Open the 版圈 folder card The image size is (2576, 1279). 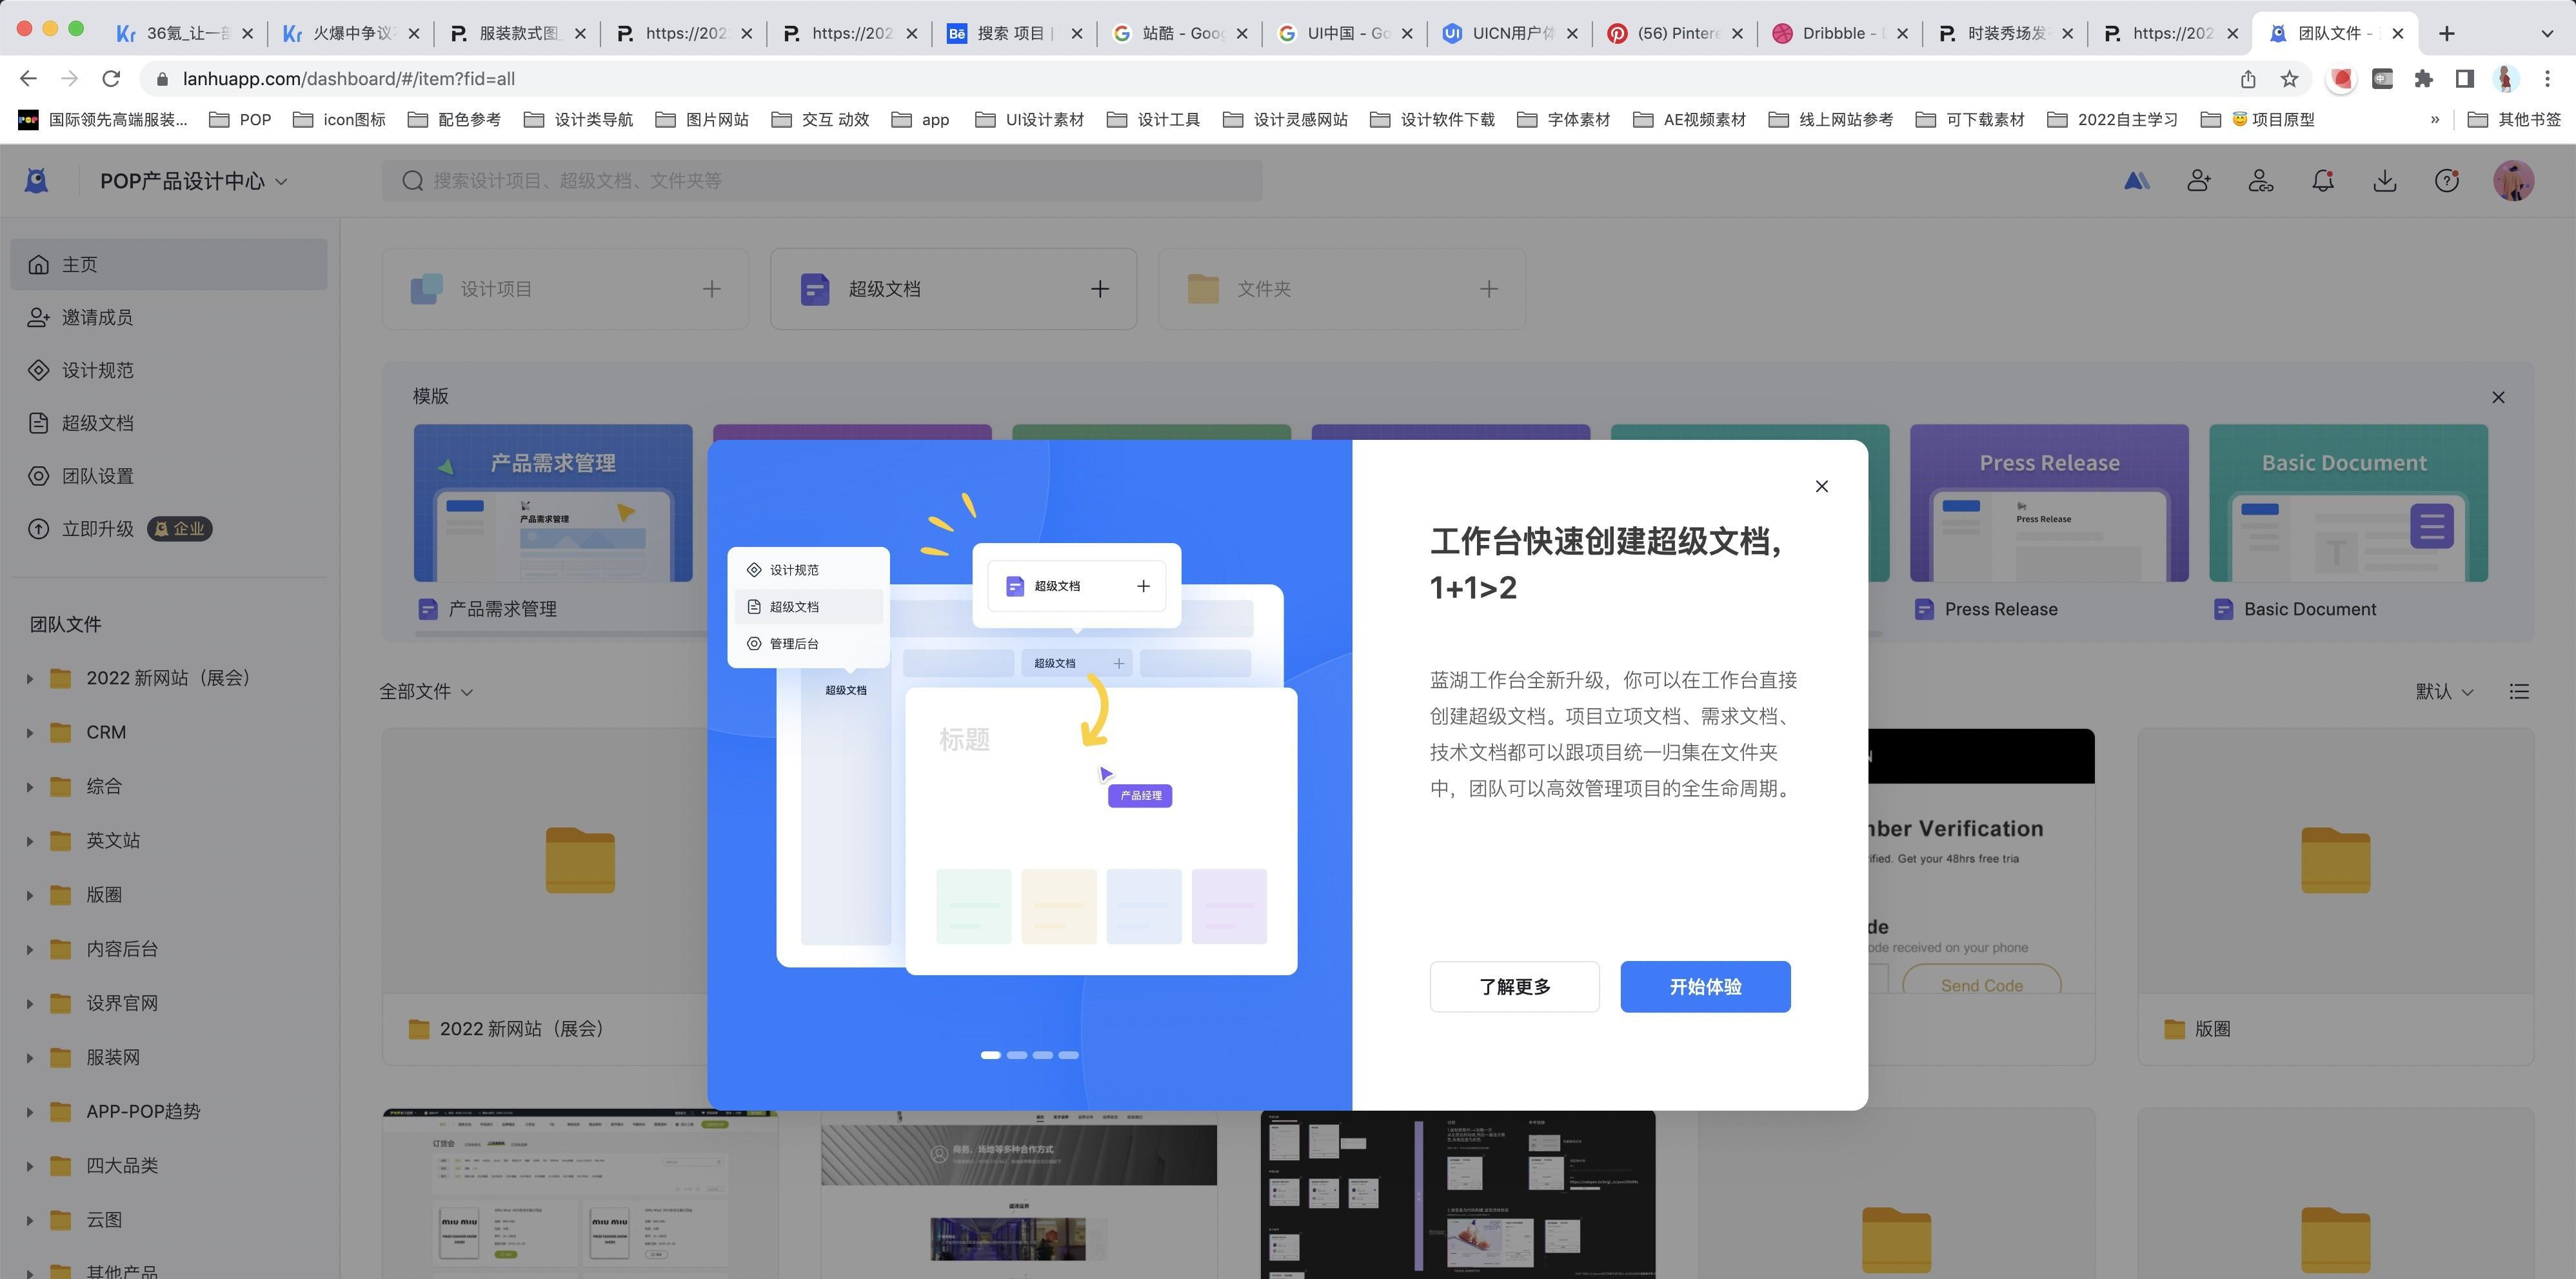[x=2335, y=896]
